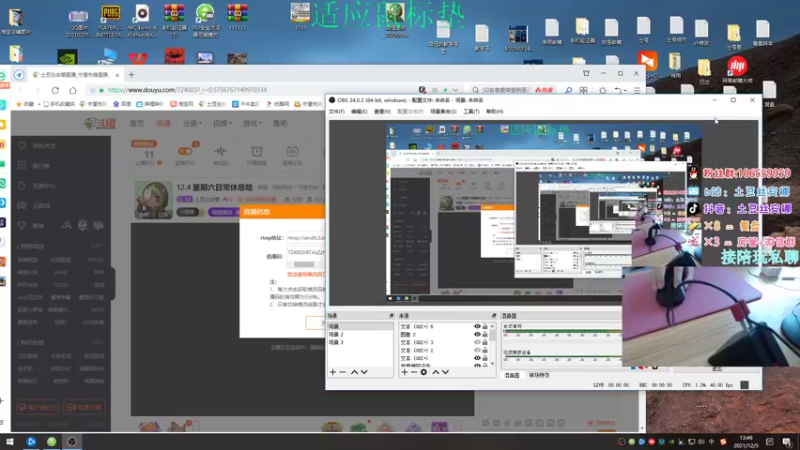Open the browser main menu icon
The image size is (800, 450).
click(x=637, y=90)
